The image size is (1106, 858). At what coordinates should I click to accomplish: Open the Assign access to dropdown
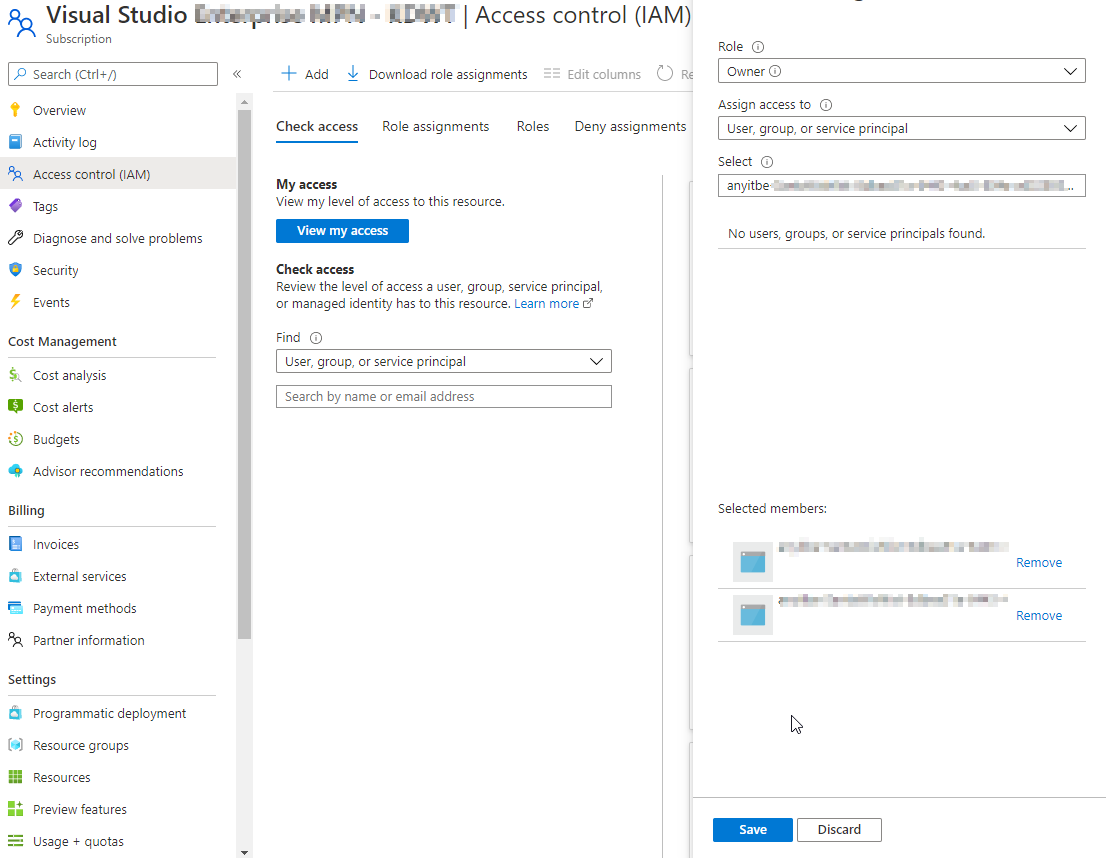point(901,128)
